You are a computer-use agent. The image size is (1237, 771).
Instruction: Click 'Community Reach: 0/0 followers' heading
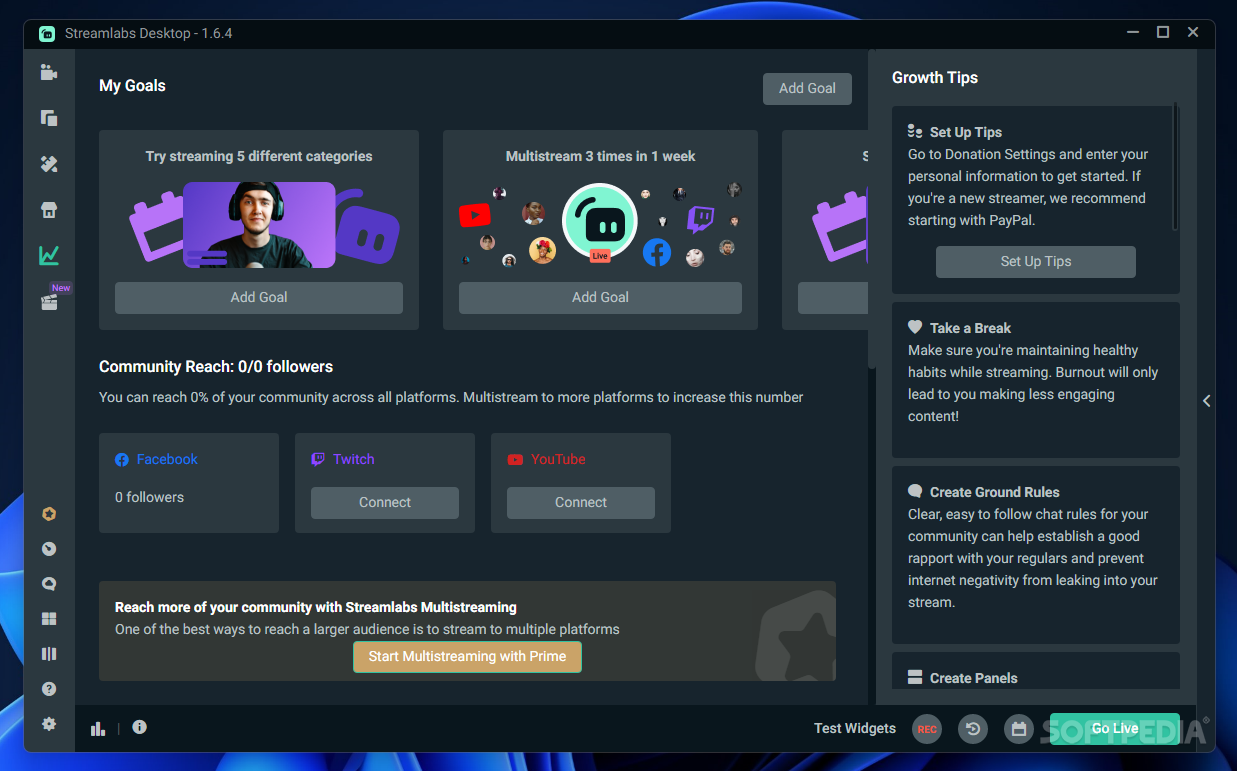coord(216,367)
